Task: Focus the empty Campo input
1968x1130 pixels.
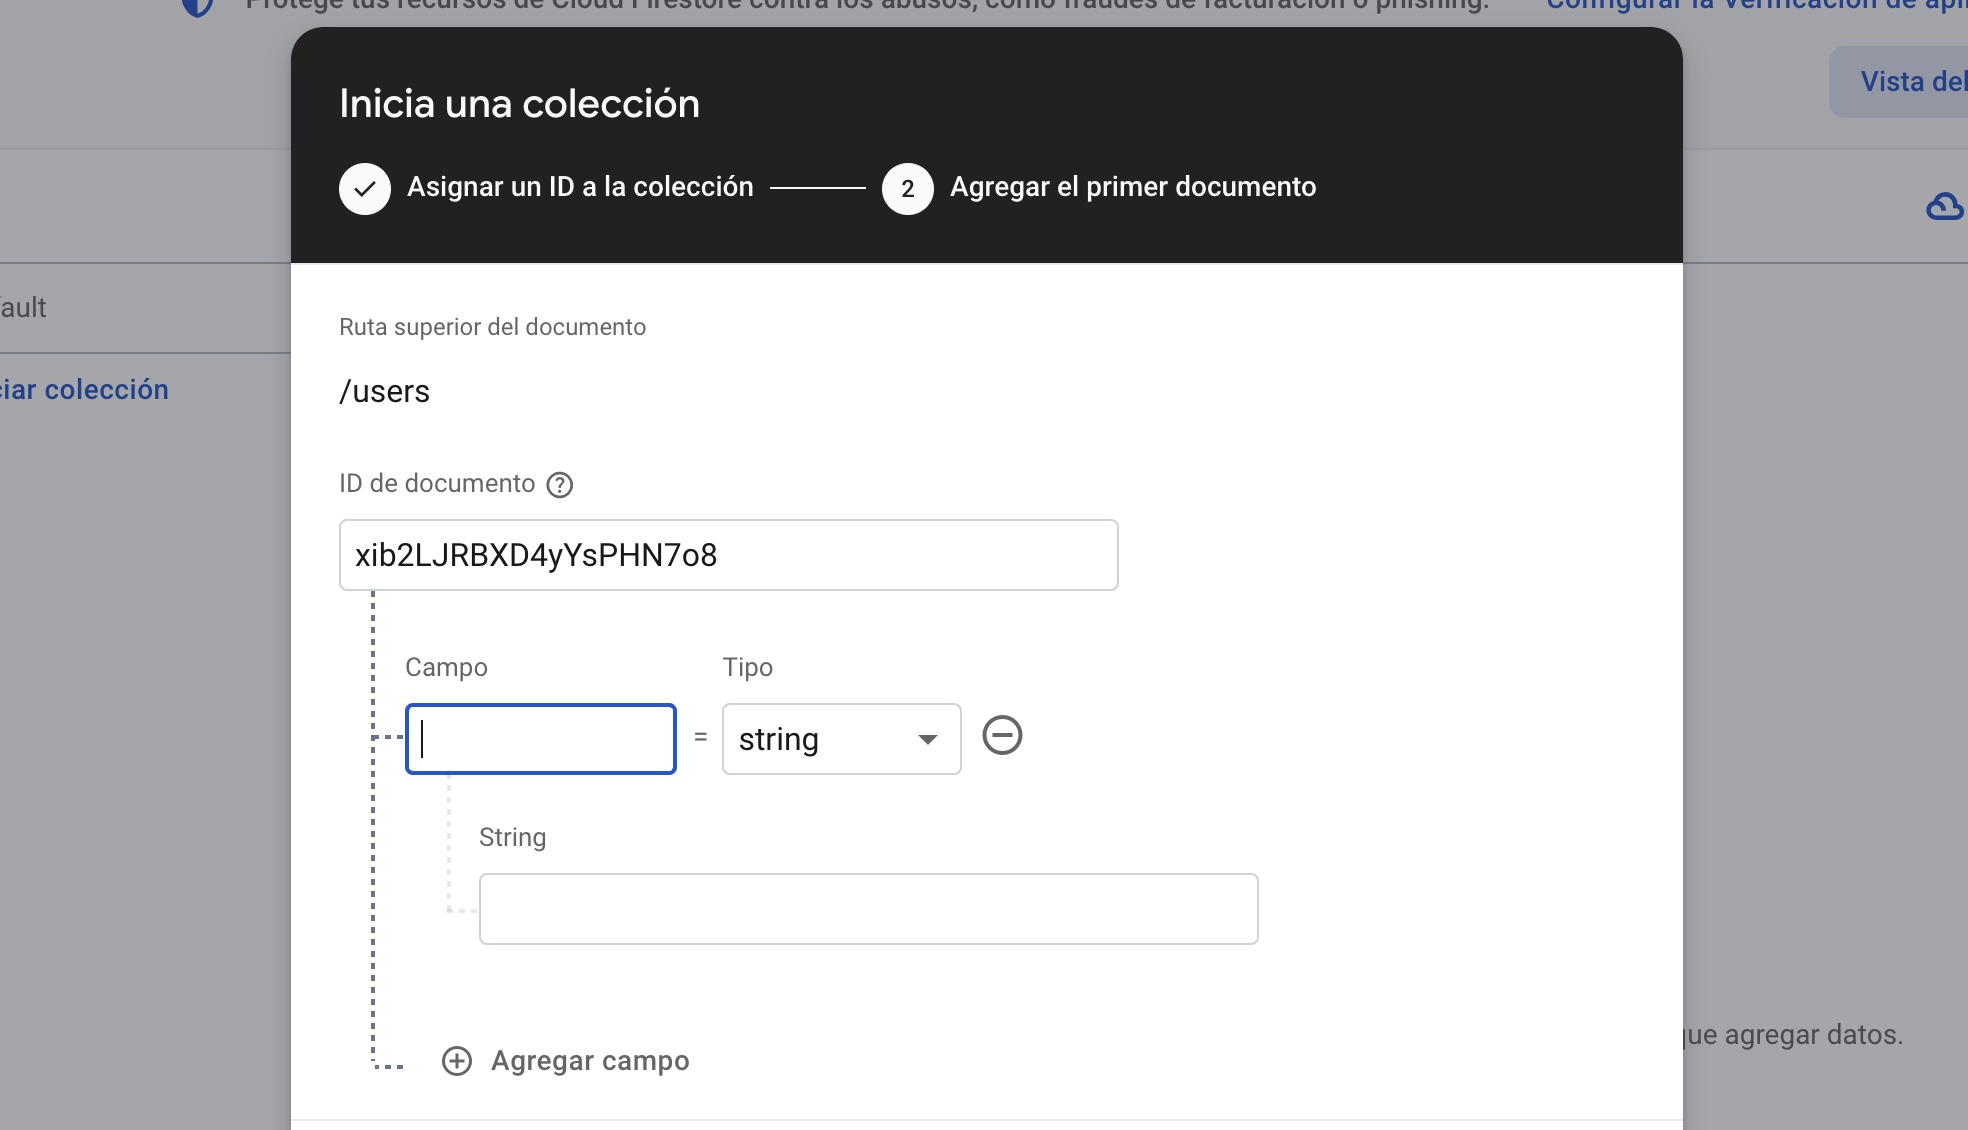Action: 540,739
